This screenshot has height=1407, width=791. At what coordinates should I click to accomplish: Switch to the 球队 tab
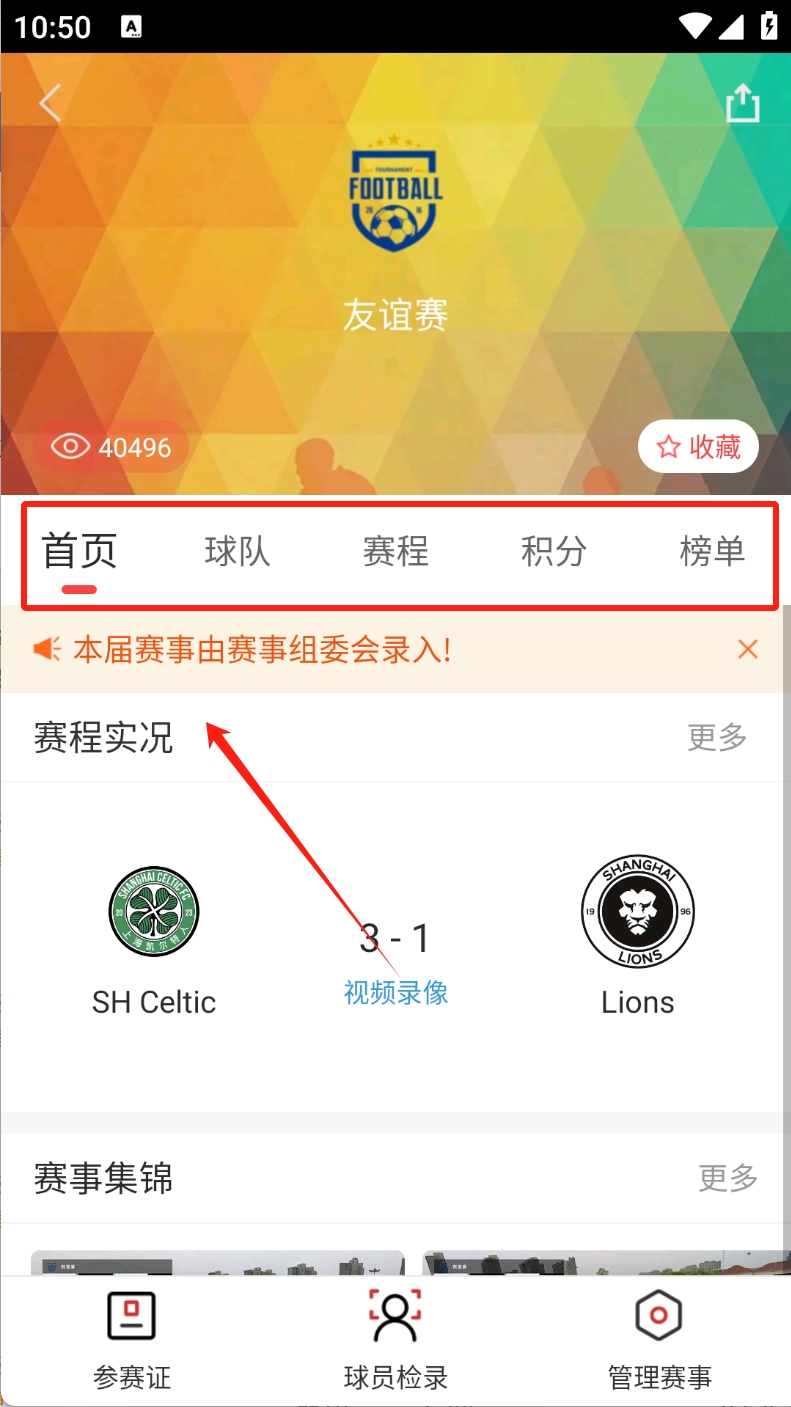point(238,551)
